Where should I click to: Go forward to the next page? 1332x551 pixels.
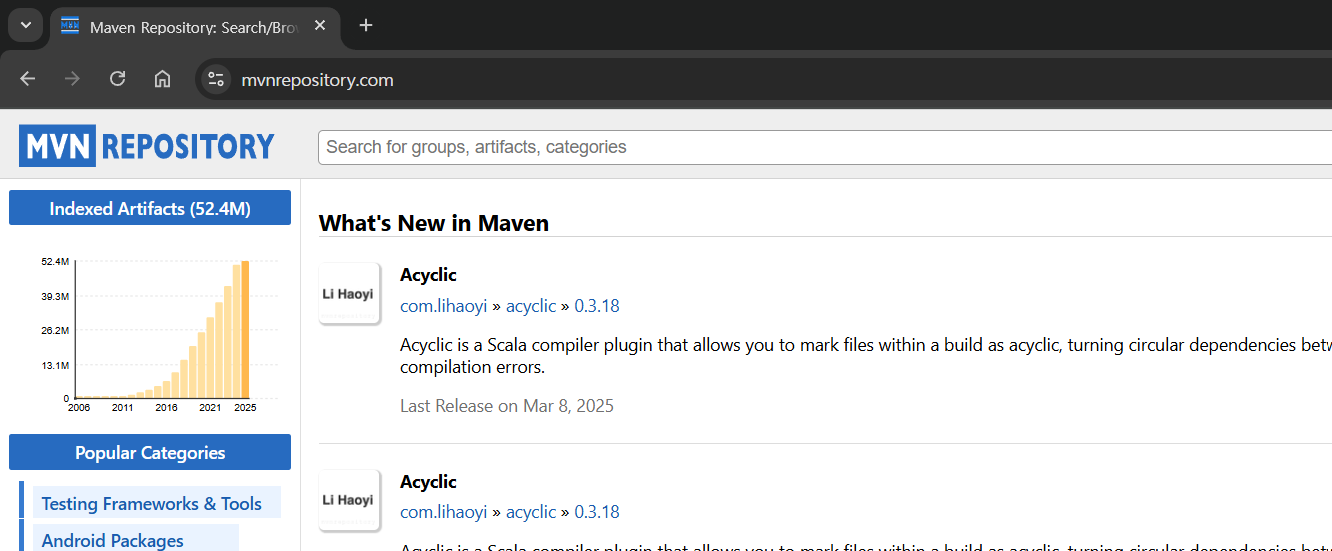tap(72, 79)
